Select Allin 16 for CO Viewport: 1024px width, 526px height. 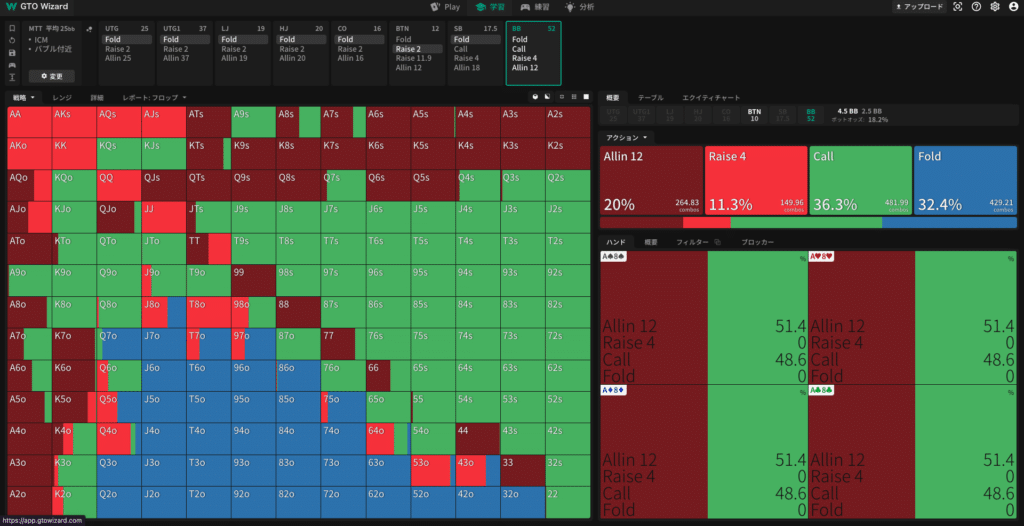(351, 58)
